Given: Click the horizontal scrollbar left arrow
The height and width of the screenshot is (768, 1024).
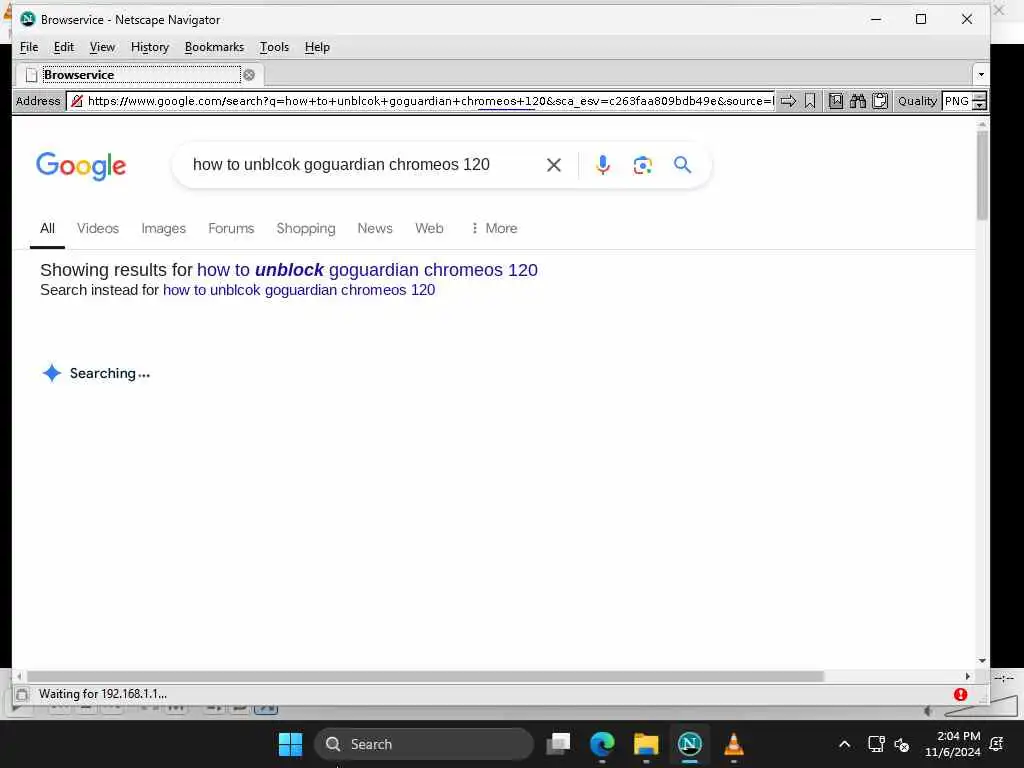Looking at the screenshot, I should click(20, 677).
